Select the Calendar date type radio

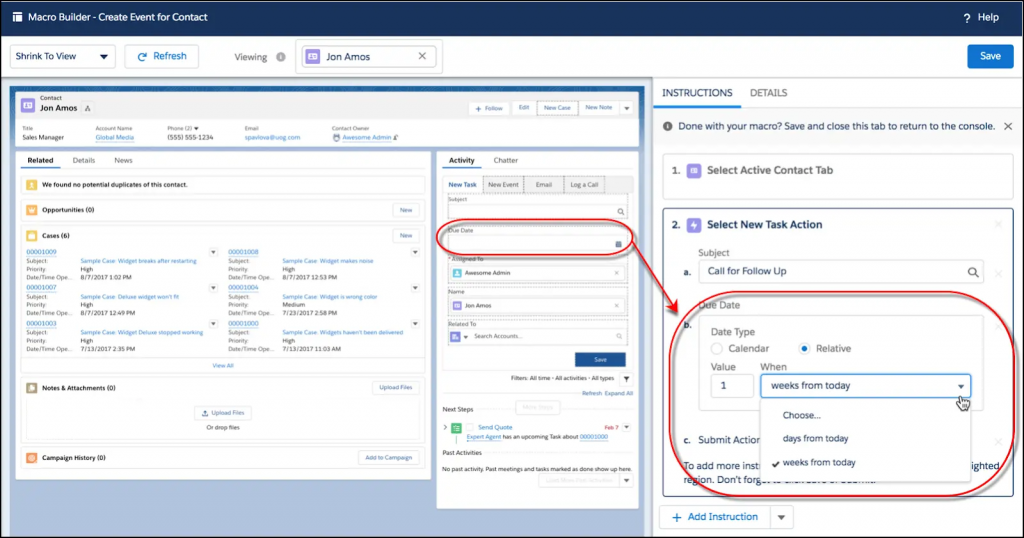[x=717, y=349]
